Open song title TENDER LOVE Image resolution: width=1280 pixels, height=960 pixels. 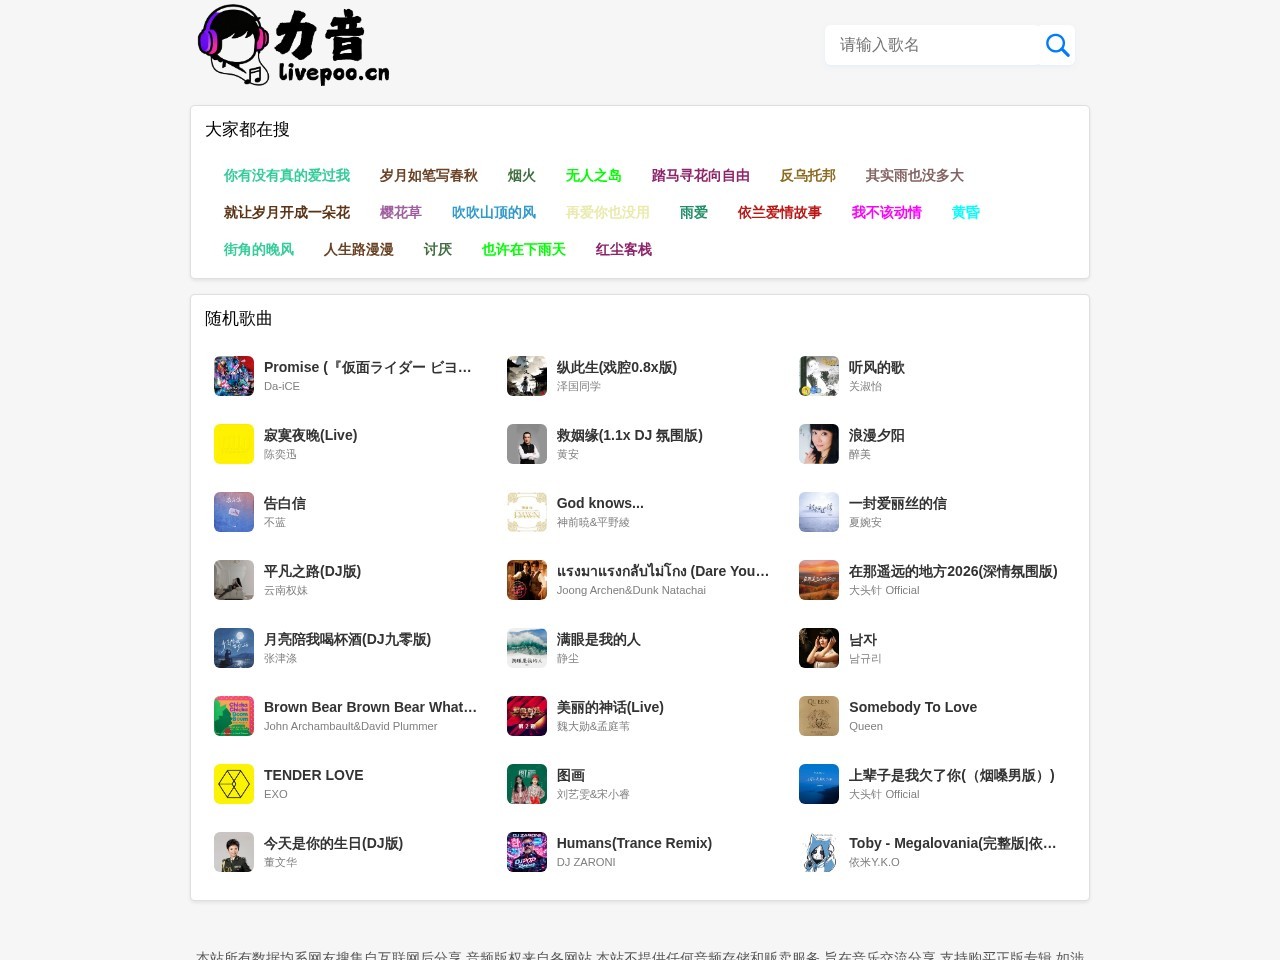[x=313, y=775]
